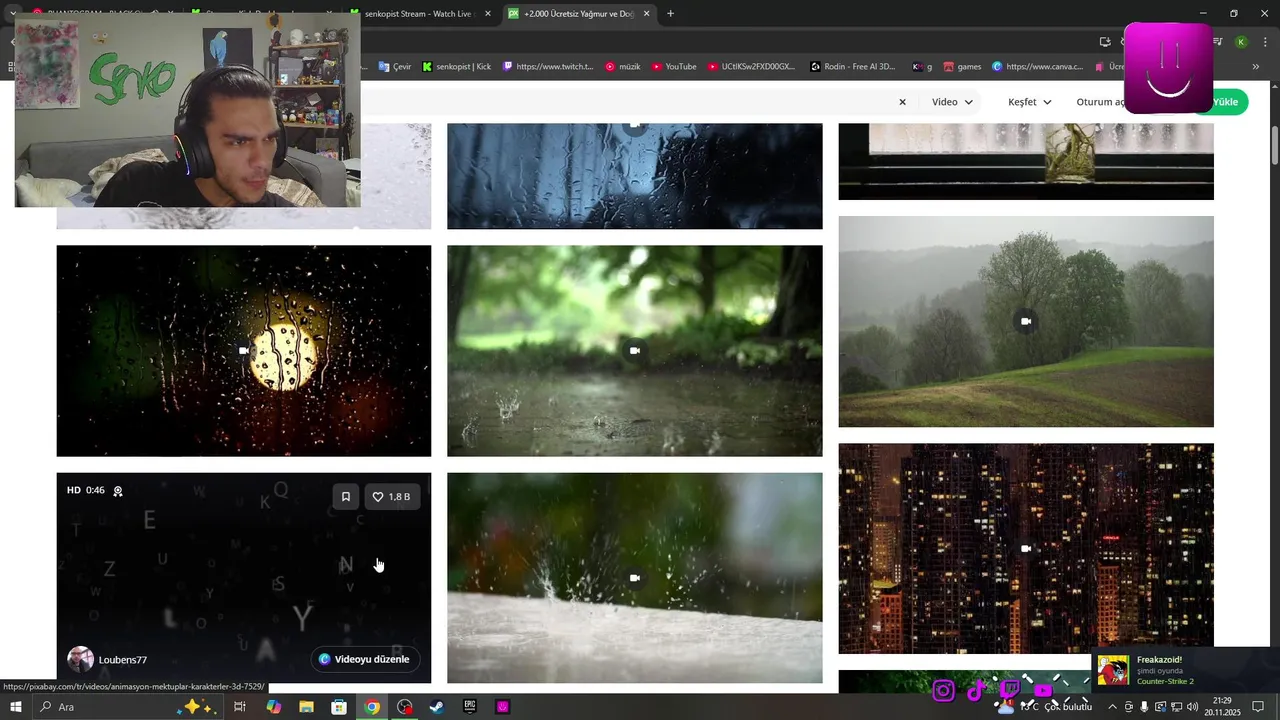Show hidden system tray icons
This screenshot has width=1280, height=720.
point(1112,707)
